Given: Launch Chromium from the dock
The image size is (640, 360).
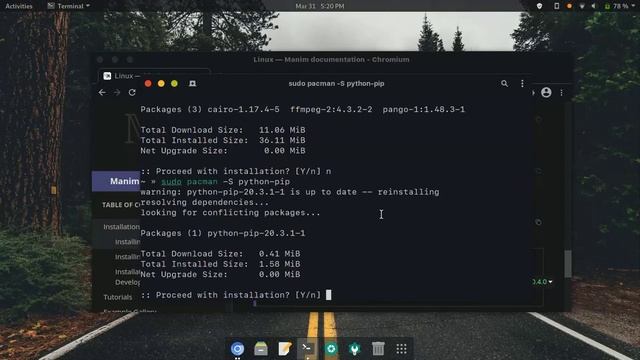Looking at the screenshot, I should click(238, 349).
